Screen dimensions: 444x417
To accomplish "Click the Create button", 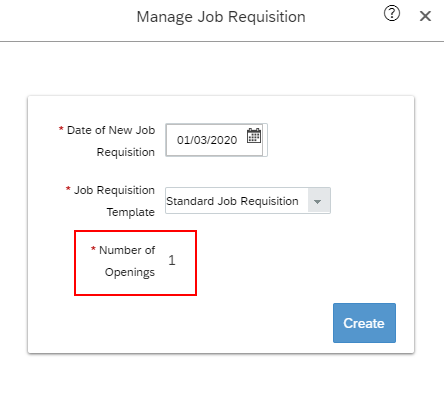I will tap(364, 323).
